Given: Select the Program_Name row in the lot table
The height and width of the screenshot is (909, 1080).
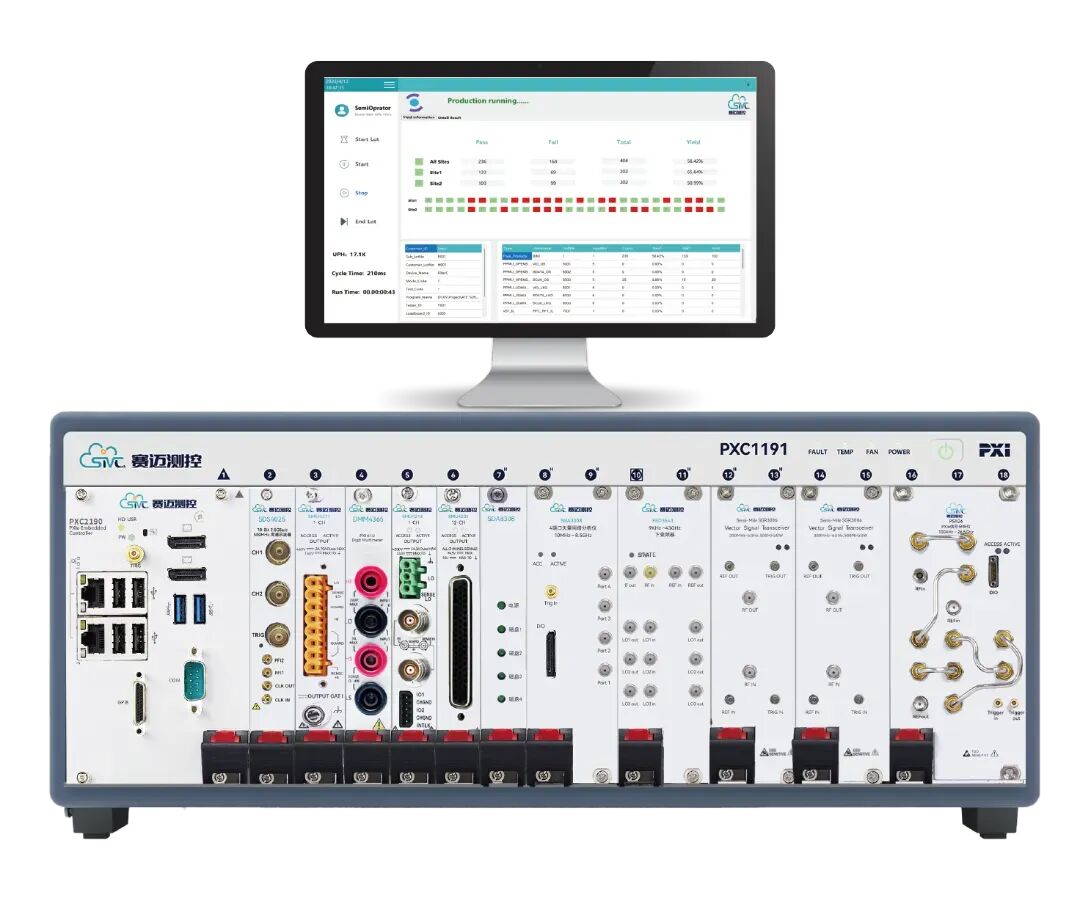Looking at the screenshot, I should [443, 297].
